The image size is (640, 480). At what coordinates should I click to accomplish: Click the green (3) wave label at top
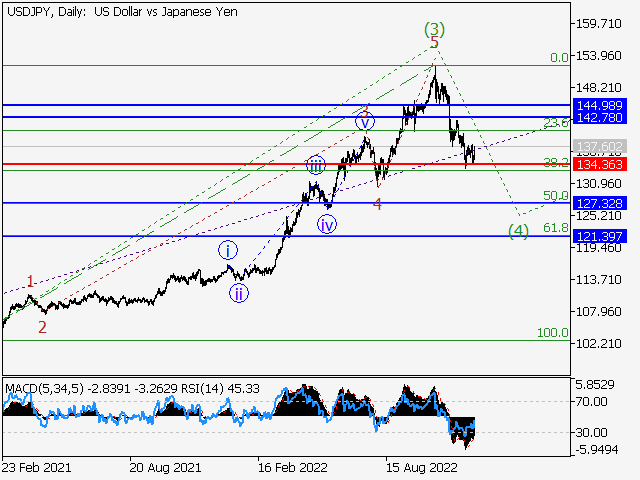[434, 29]
